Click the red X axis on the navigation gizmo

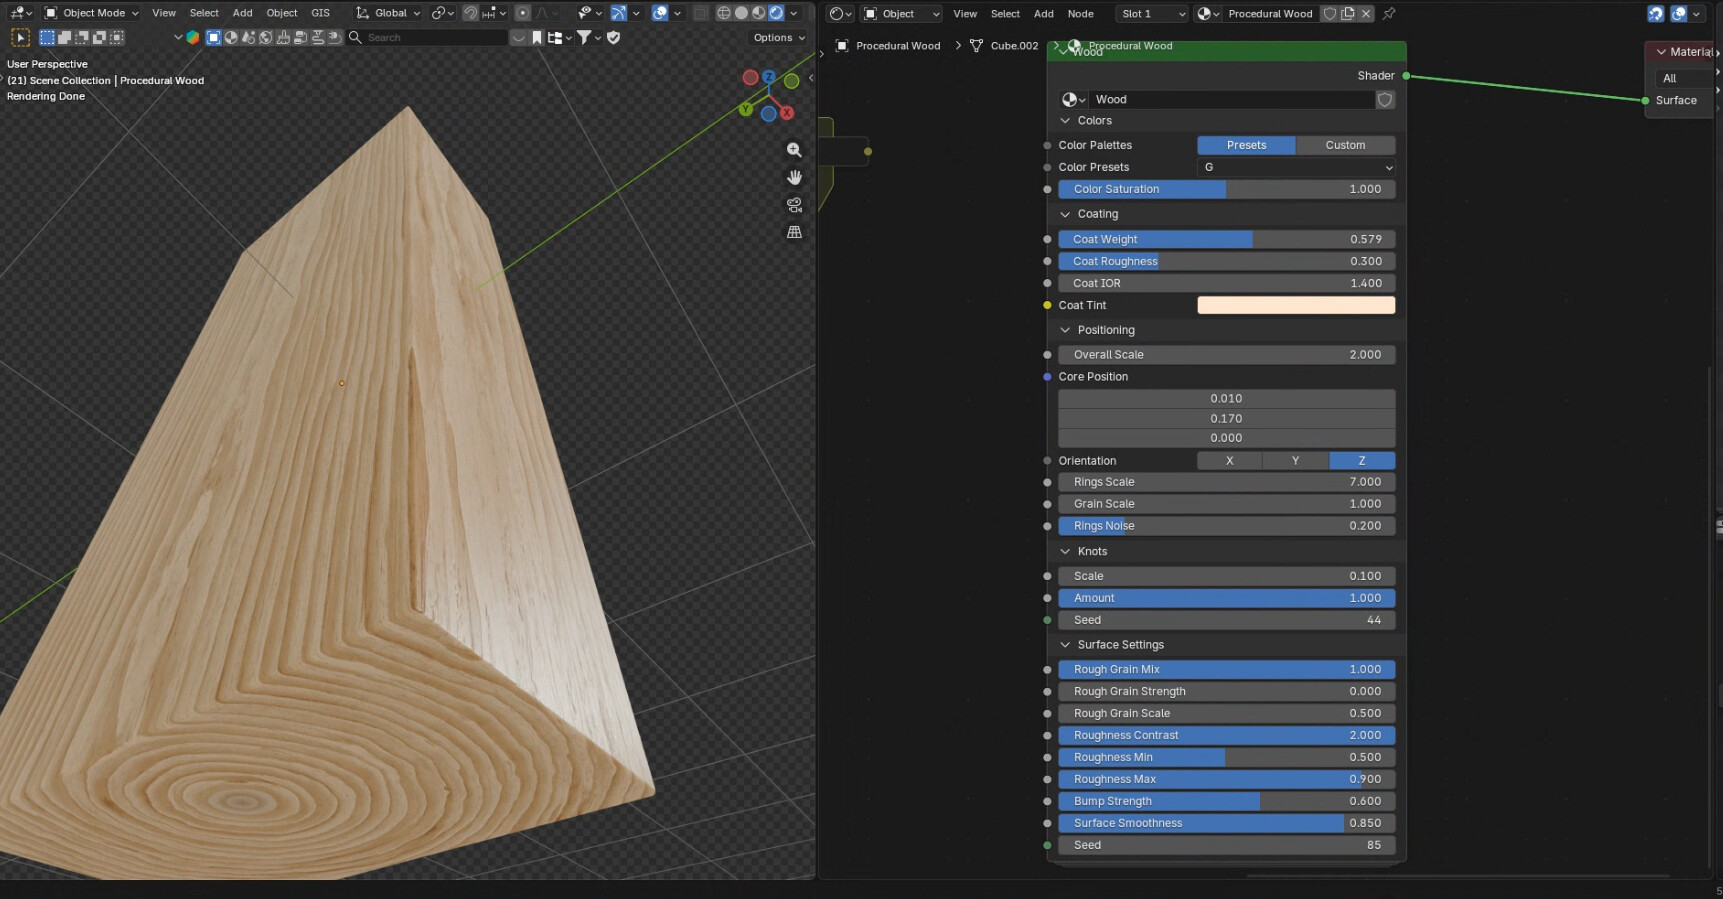787,113
